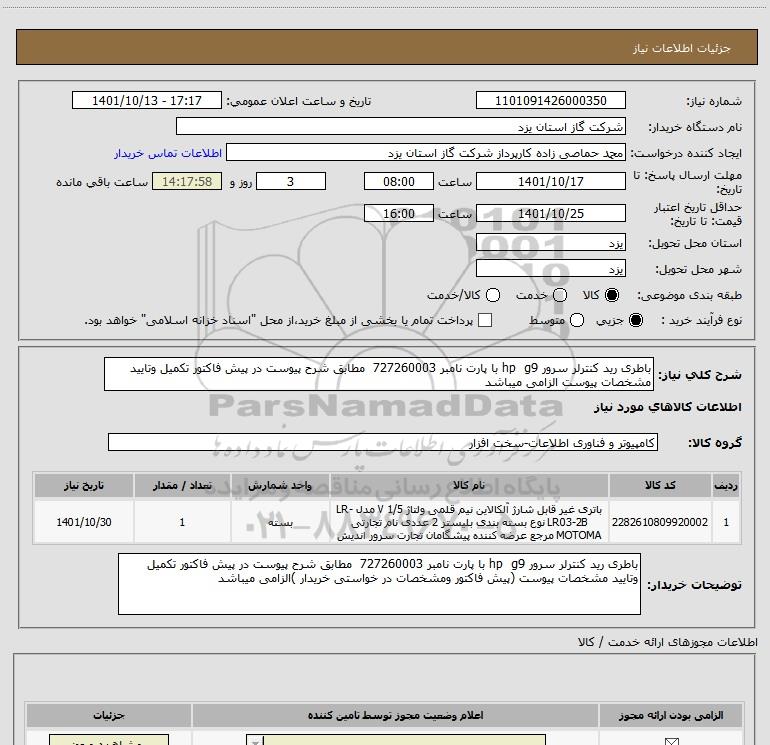Screen dimensions: 770x745
Task: Click the response deadline time 08:00
Action: click(x=399, y=181)
